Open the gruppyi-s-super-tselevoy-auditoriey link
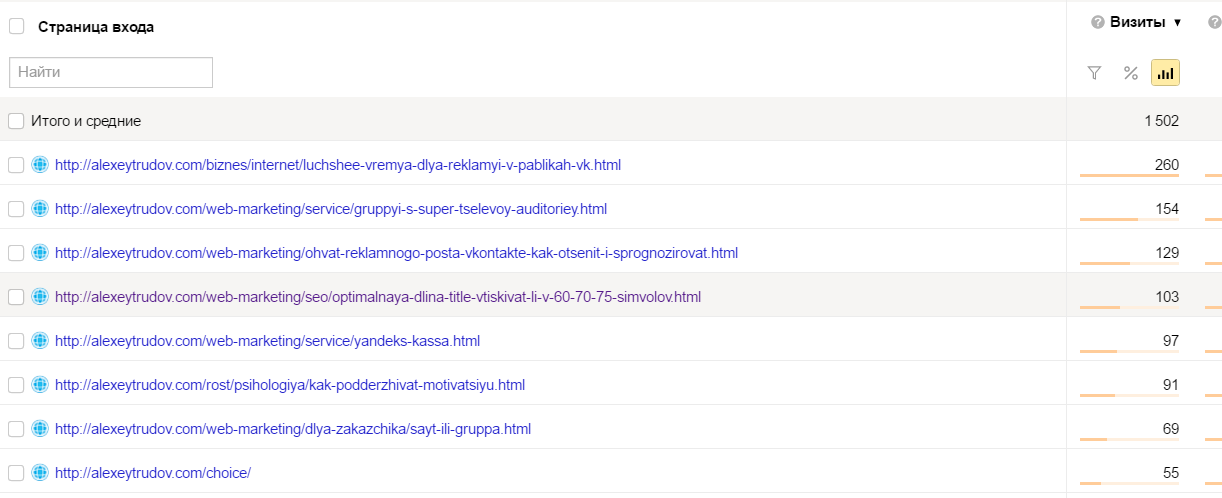Viewport: 1222px width, 498px height. pos(330,209)
